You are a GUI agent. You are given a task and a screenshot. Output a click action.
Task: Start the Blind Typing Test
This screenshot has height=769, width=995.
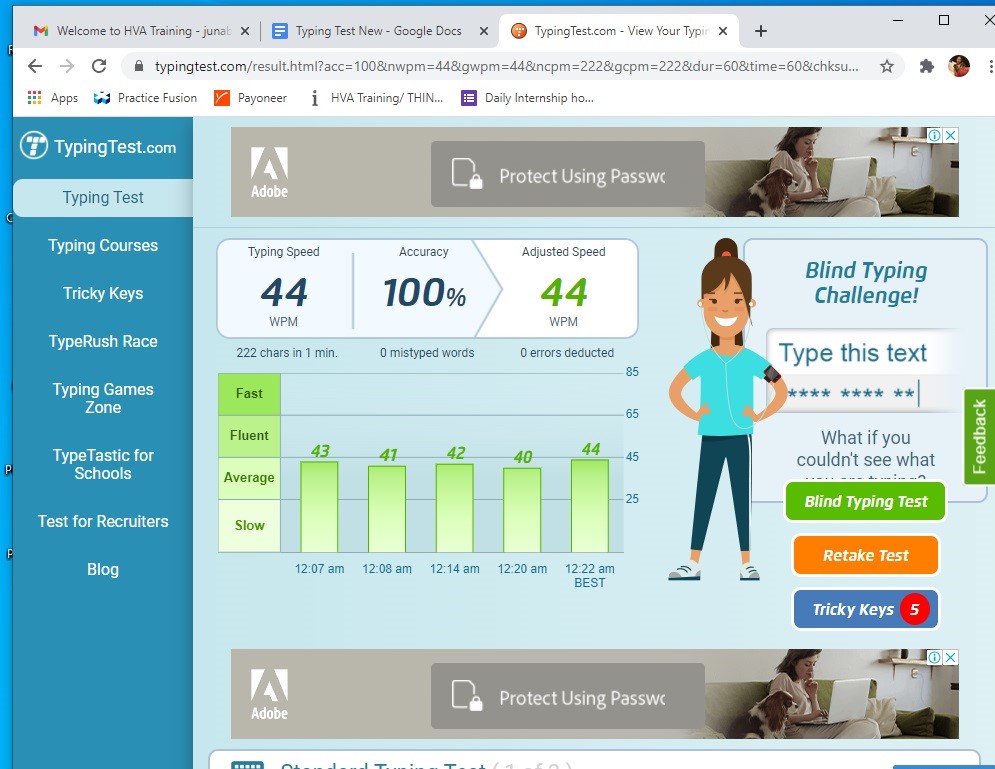(866, 501)
